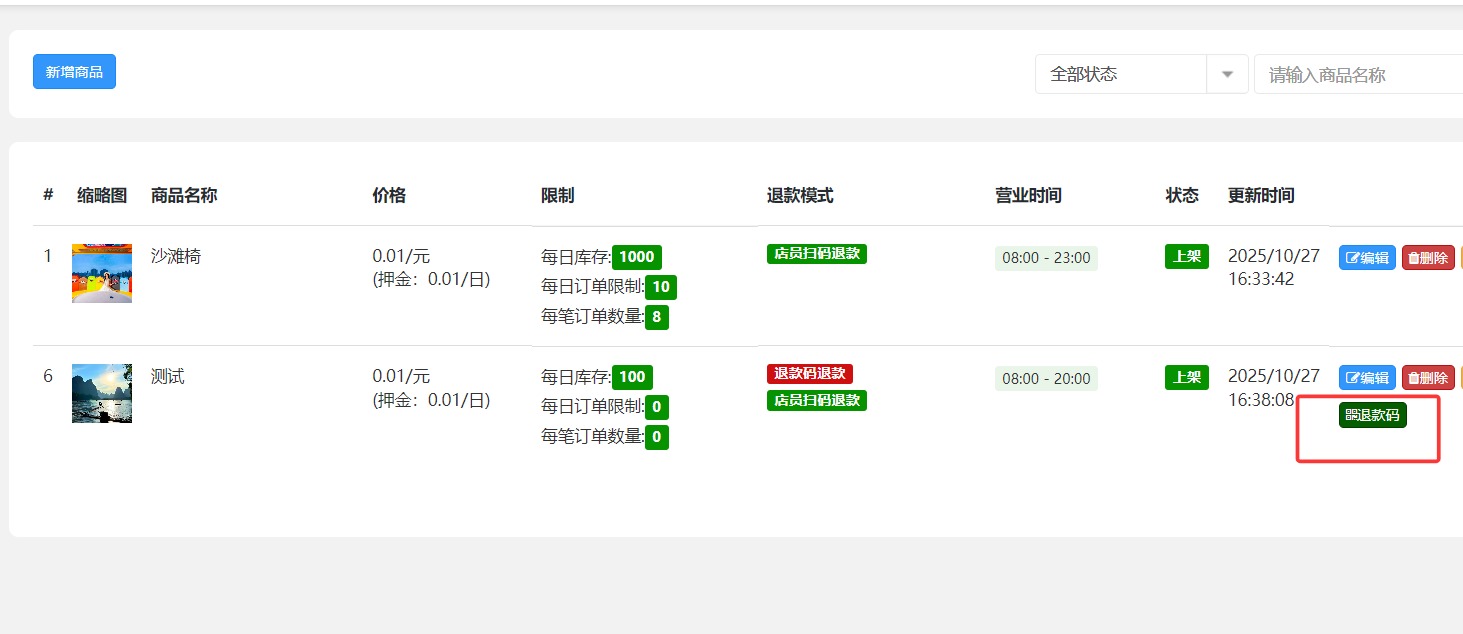Open the 沙滩椅 product thumbnail
Image resolution: width=1463 pixels, height=634 pixels.
[102, 273]
